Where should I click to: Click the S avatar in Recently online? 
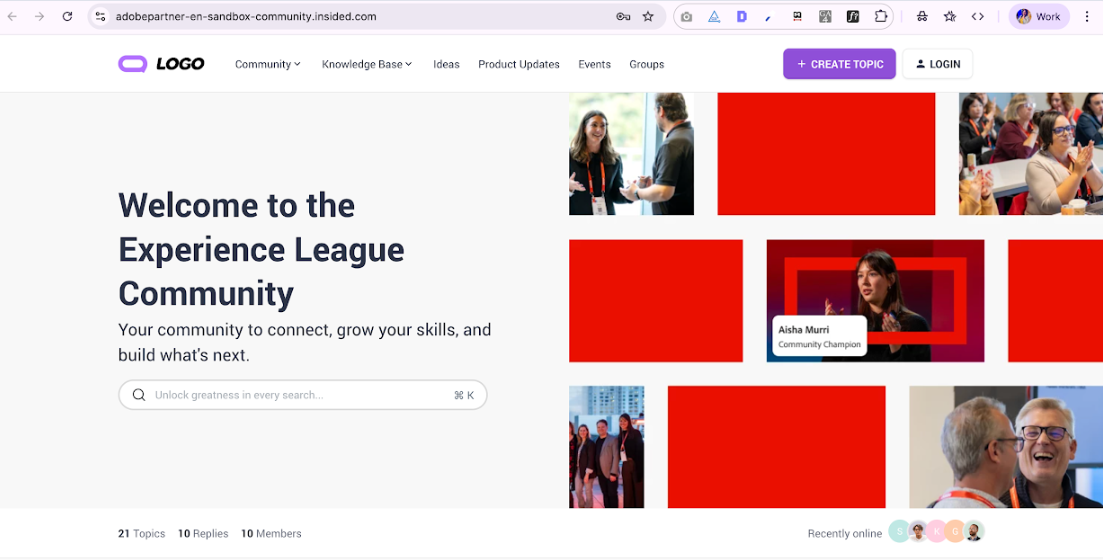(899, 532)
